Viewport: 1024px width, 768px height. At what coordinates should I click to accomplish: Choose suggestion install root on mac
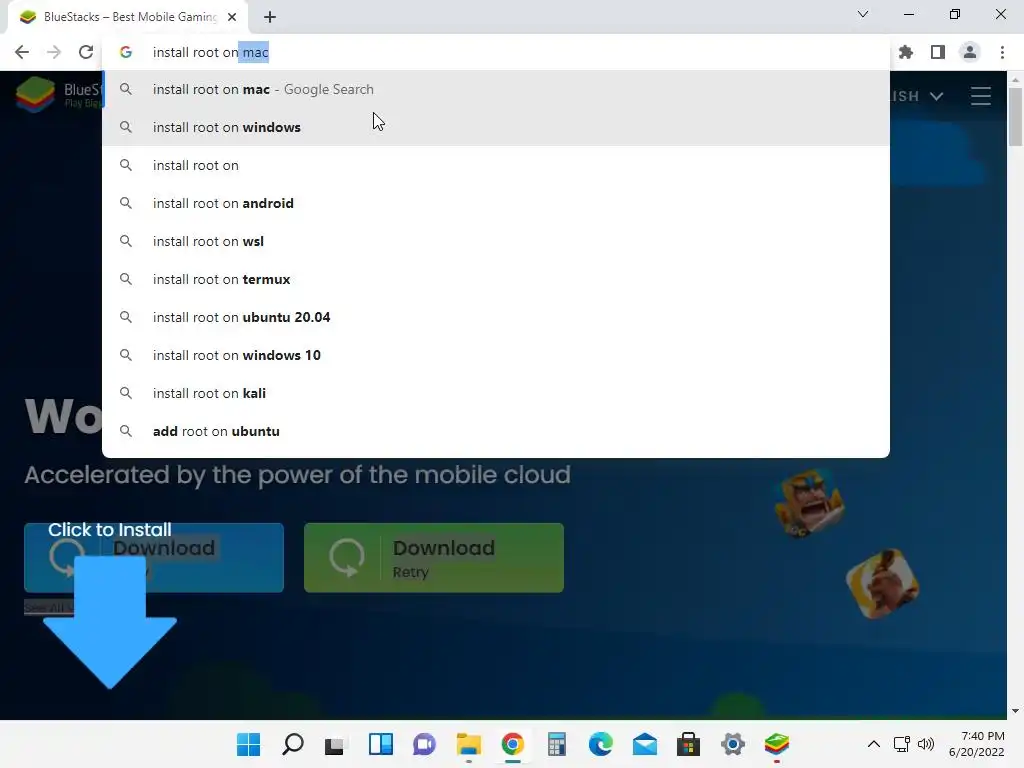click(x=496, y=89)
